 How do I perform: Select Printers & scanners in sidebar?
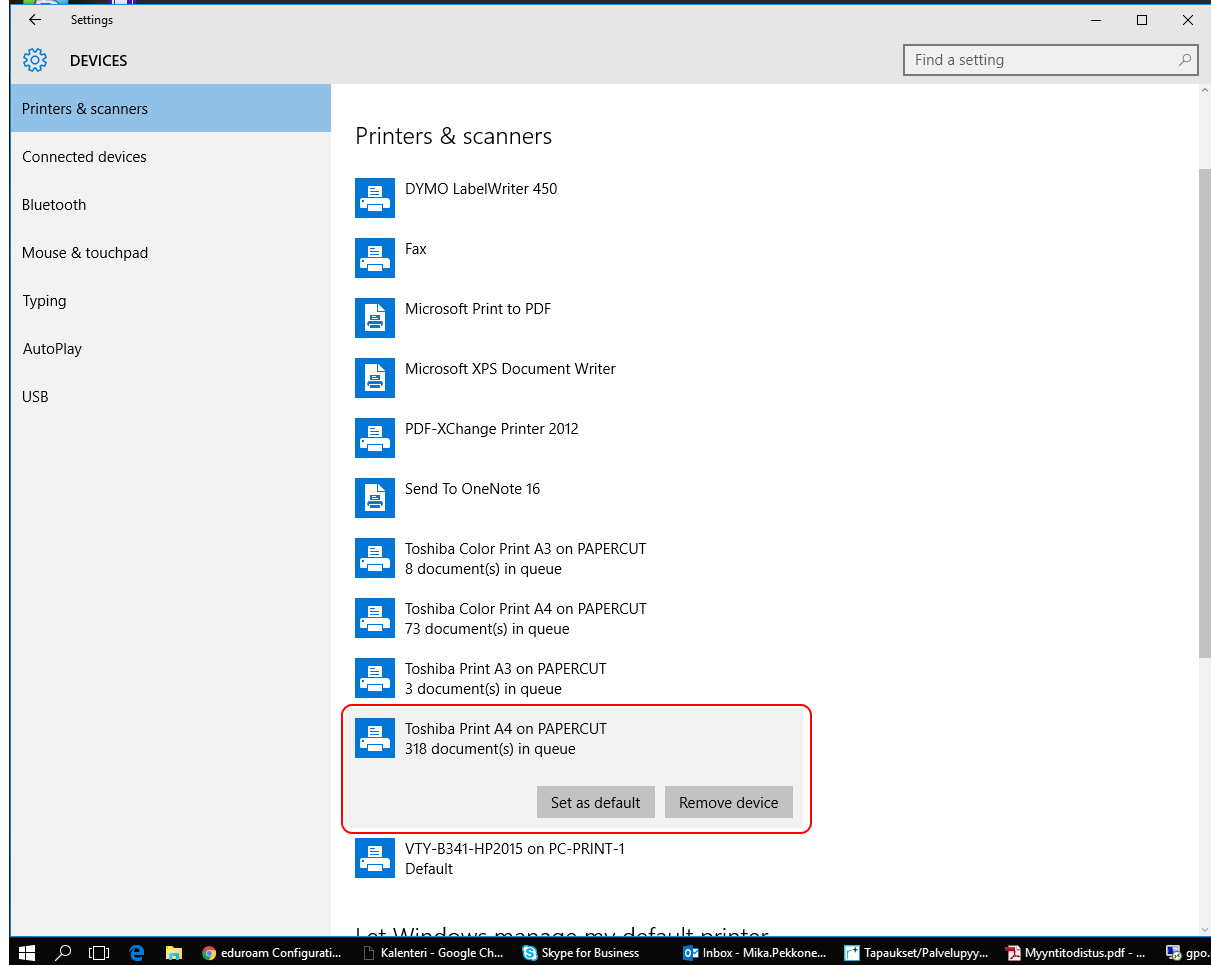coord(171,108)
